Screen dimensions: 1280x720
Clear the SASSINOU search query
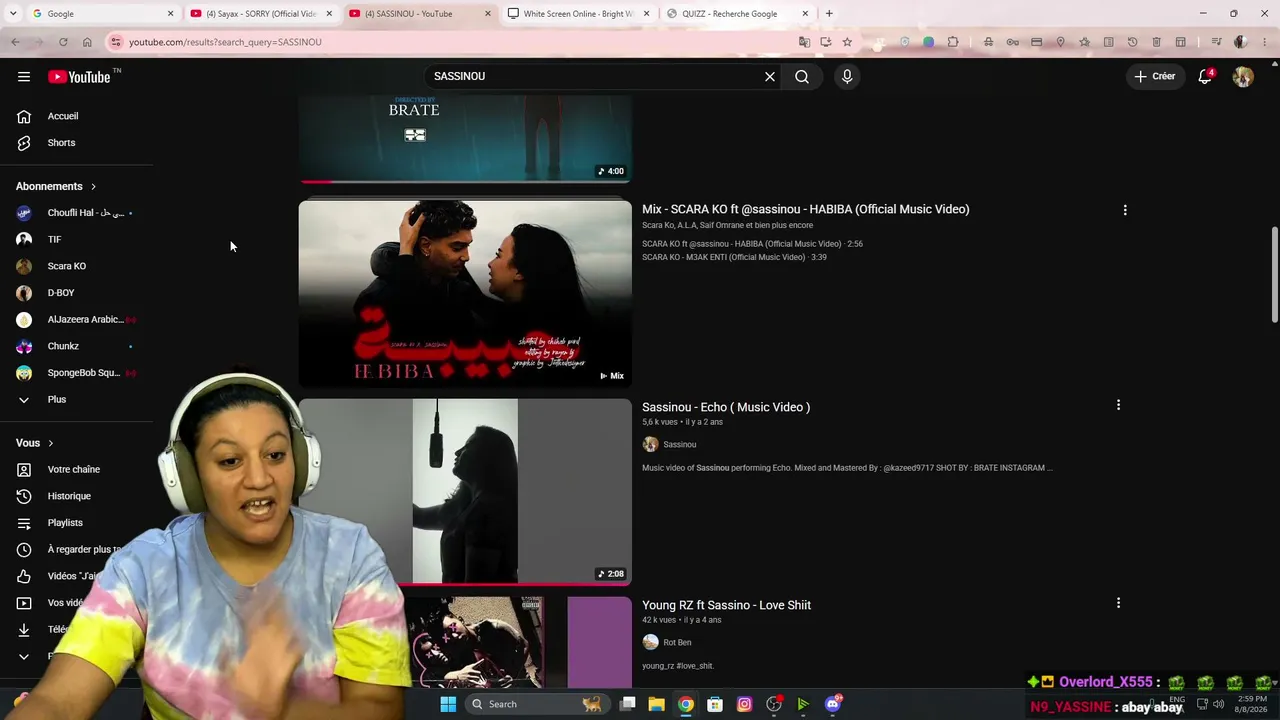(770, 77)
